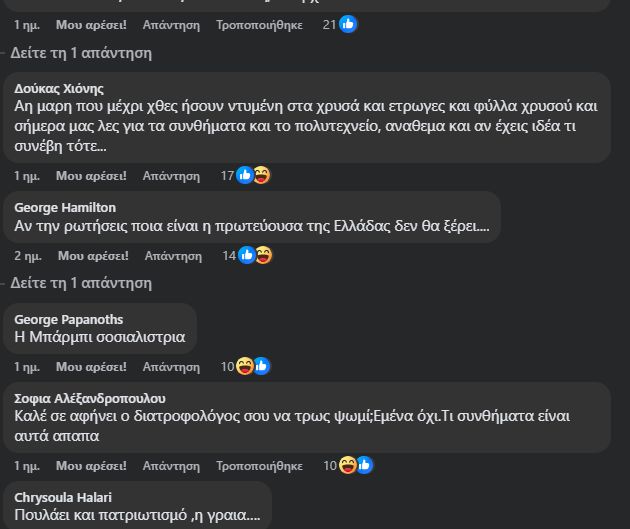Expand the 1 reply above Δούκας Χιόνης
Screen dimensions: 630x529
(80, 53)
